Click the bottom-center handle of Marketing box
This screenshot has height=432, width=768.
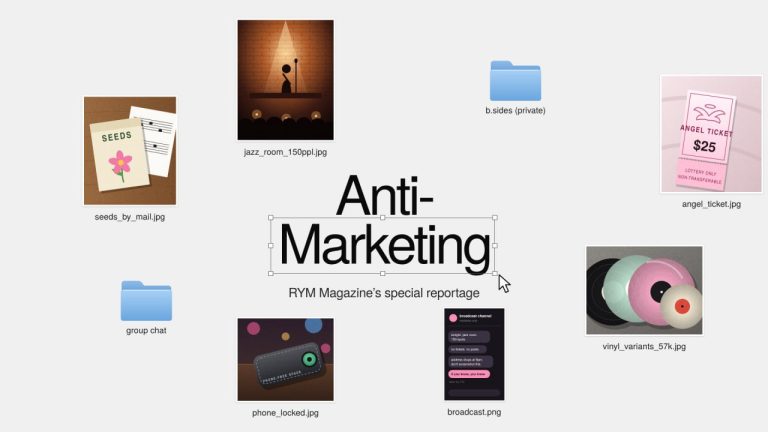[x=383, y=273]
